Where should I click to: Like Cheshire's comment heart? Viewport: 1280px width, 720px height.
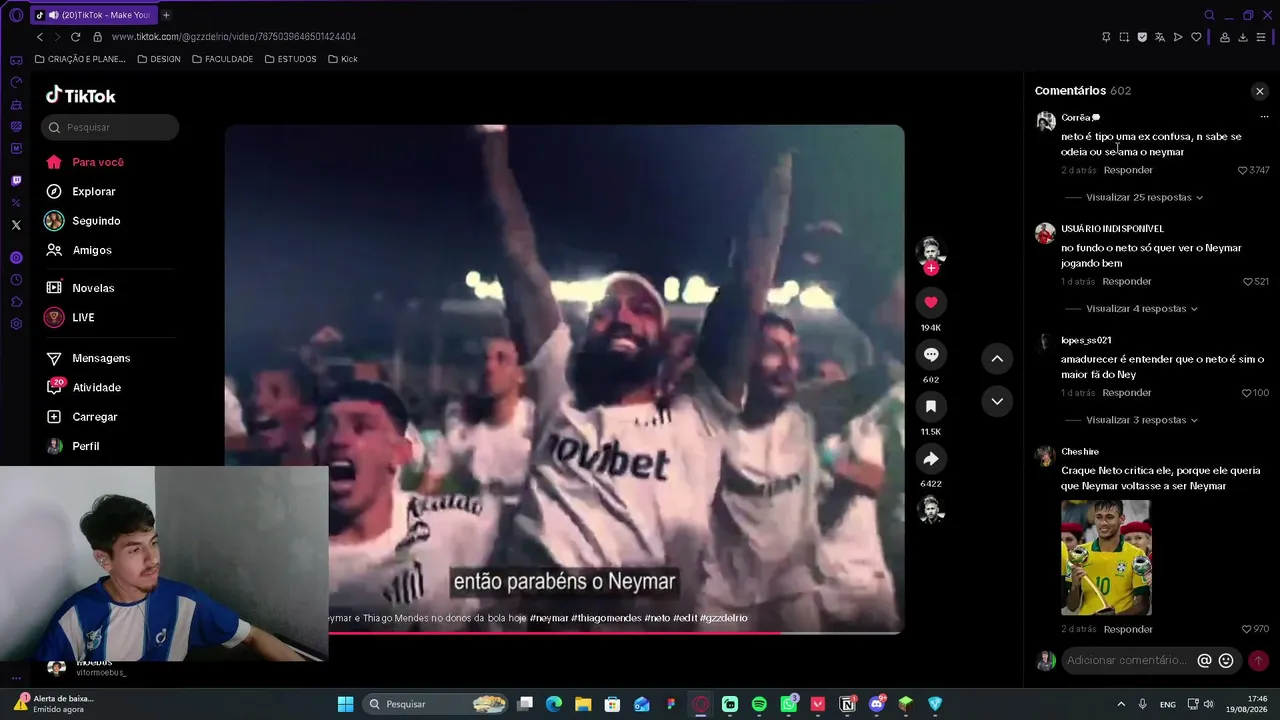pos(1246,629)
